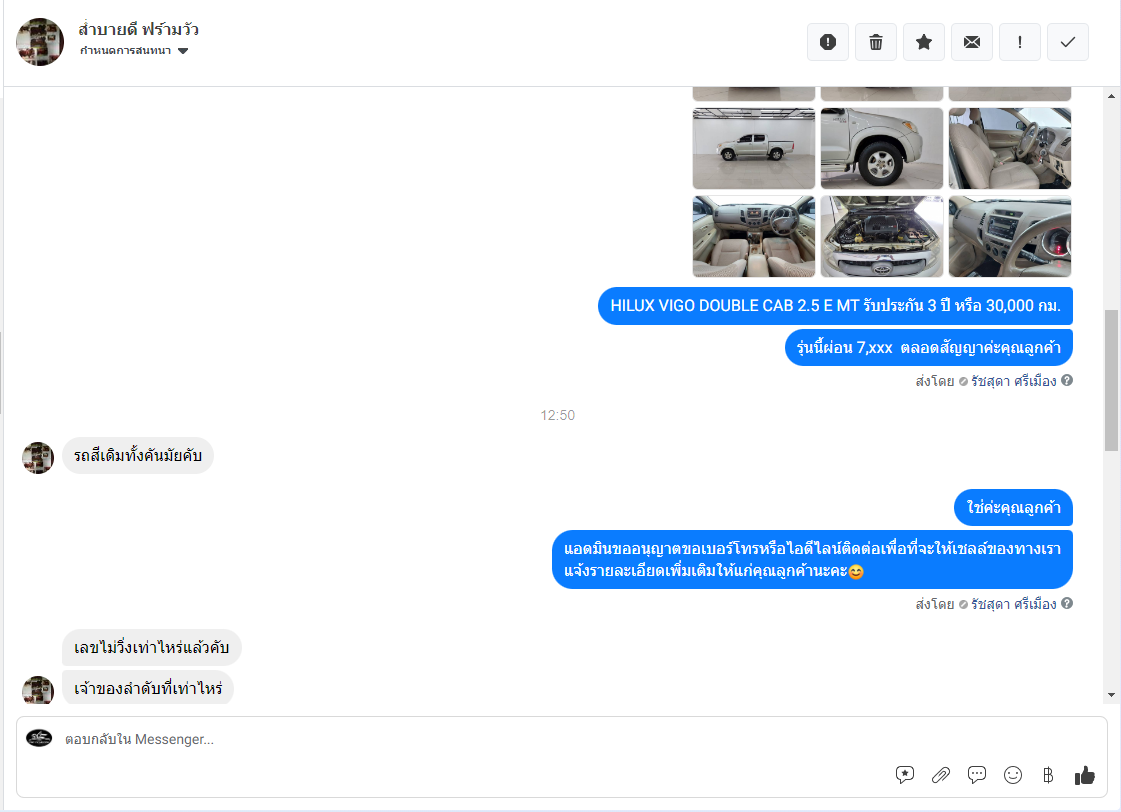Star this conversation as follow-up
Viewport: 1121px width, 812px height.
[x=924, y=42]
